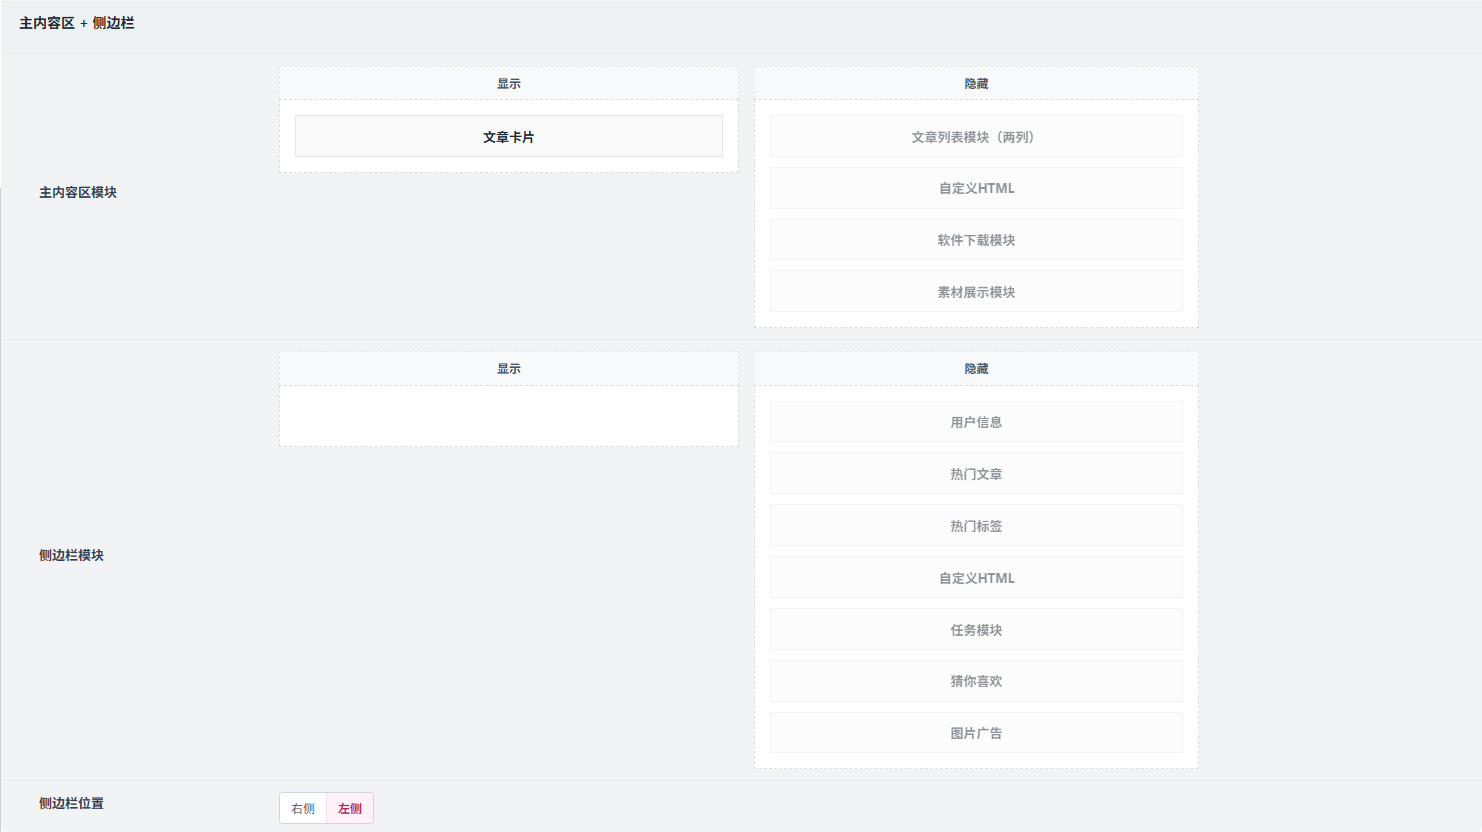Click the 侧边栏模块 label
The width and height of the screenshot is (1482, 832).
(71, 555)
